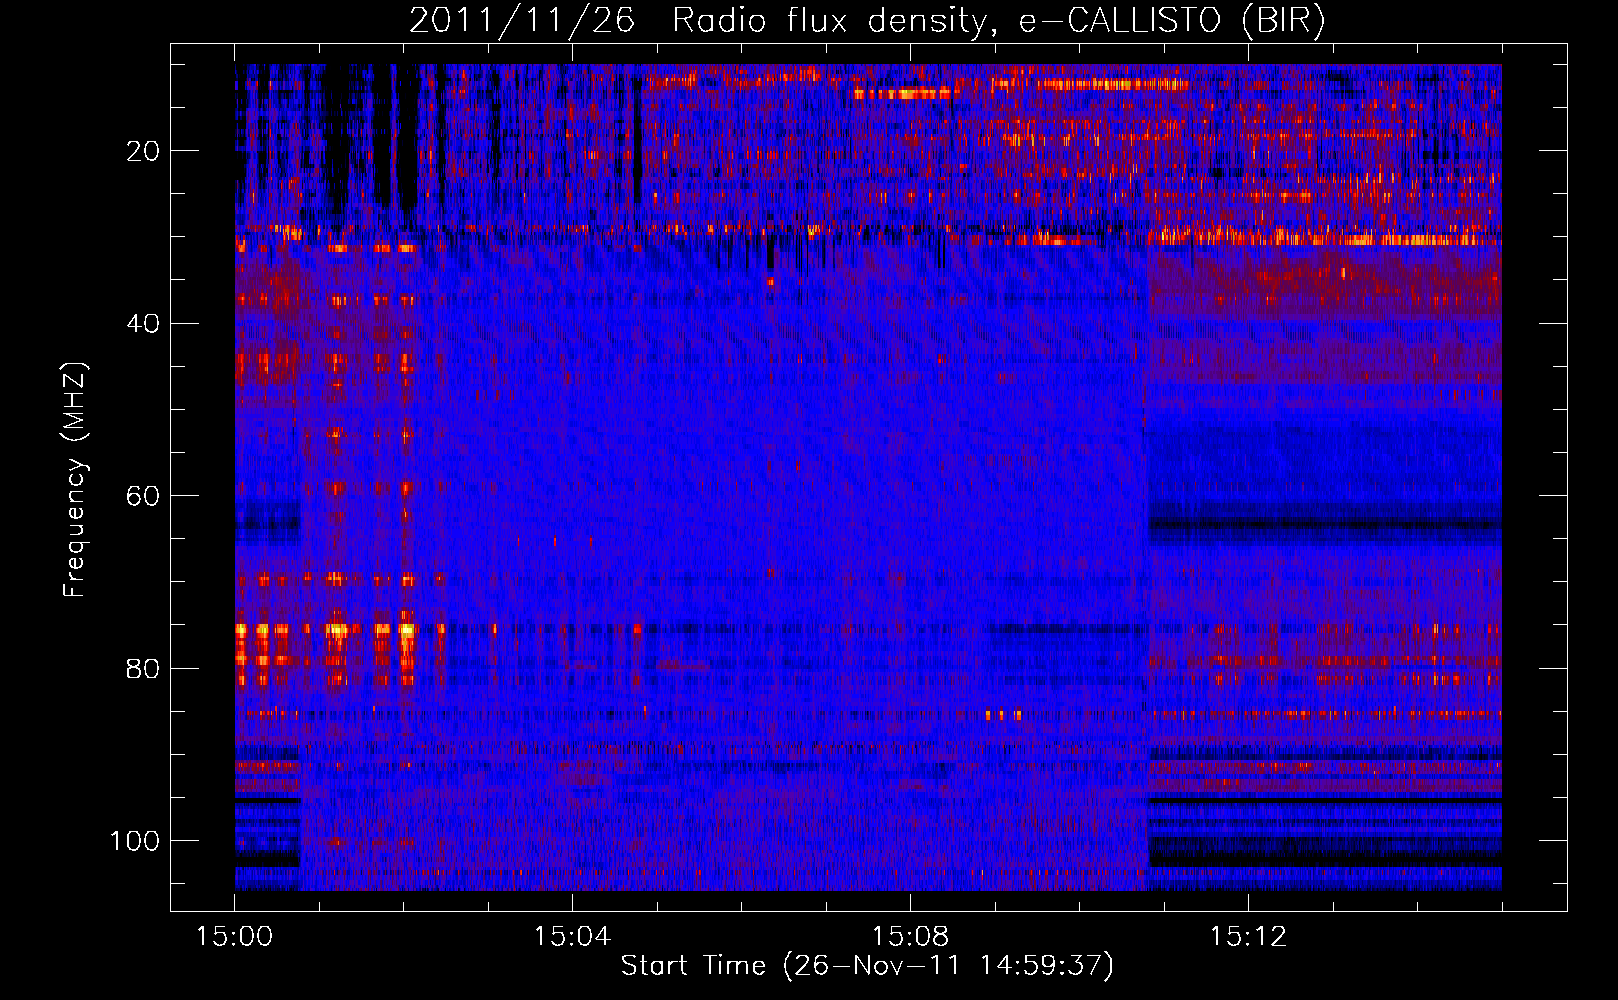
Task: Click the '15:08' time tick label
Action: click(x=910, y=936)
